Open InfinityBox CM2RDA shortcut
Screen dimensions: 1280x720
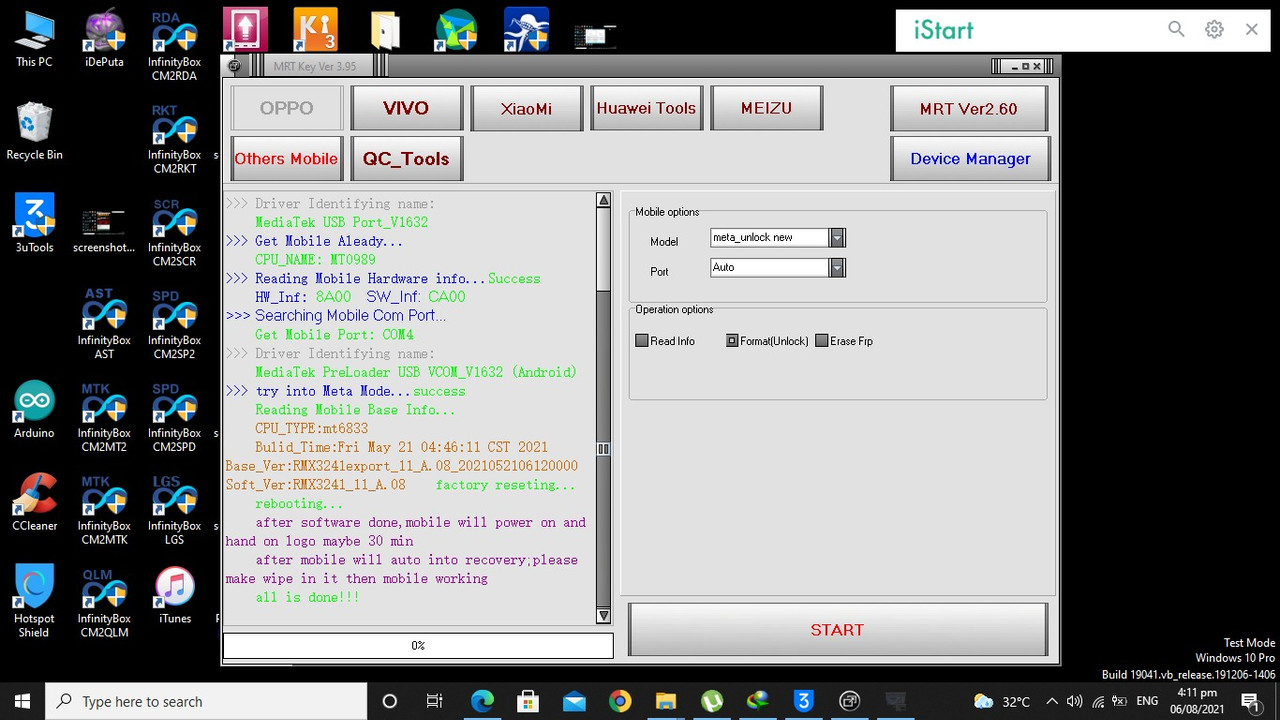point(175,46)
